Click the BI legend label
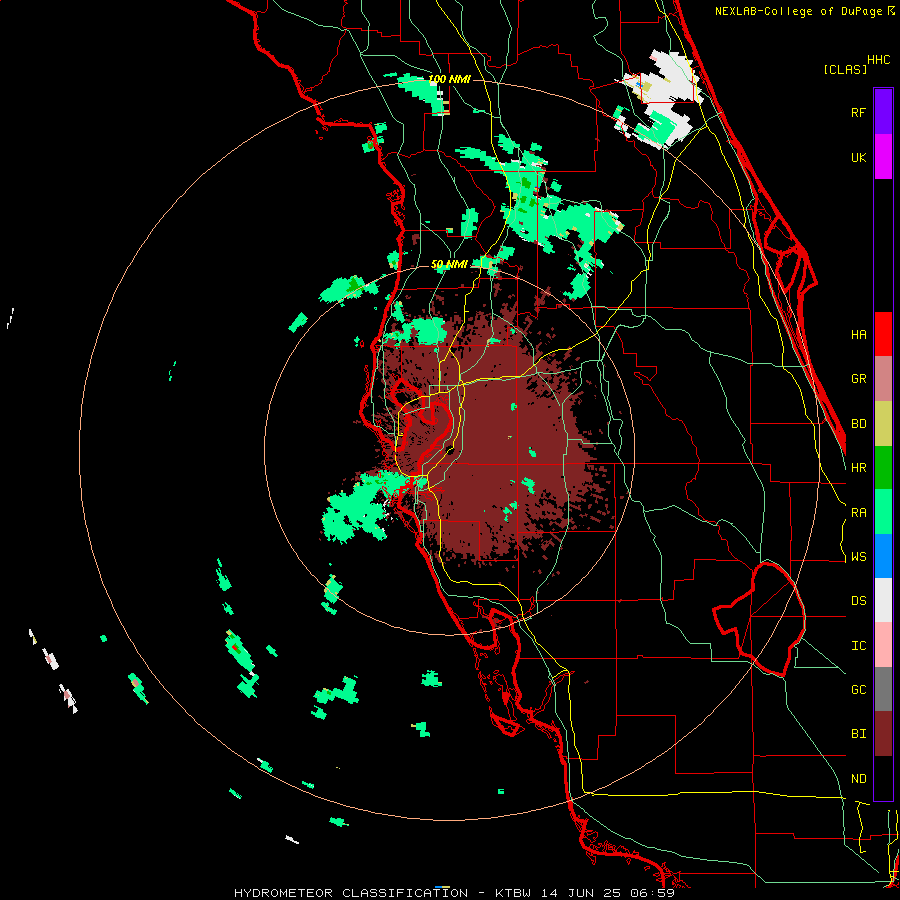This screenshot has width=900, height=900. coord(858,734)
